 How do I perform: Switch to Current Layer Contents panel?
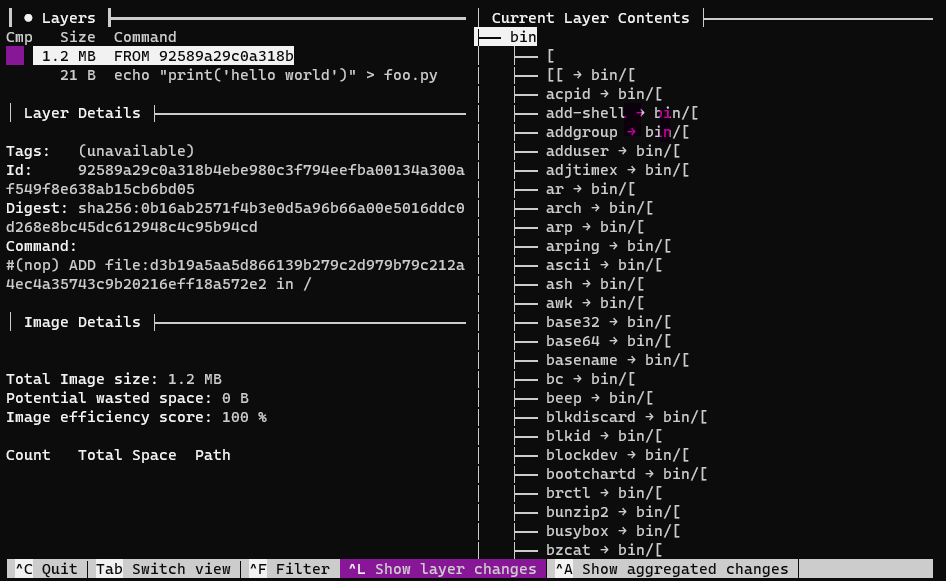click(x=588, y=17)
